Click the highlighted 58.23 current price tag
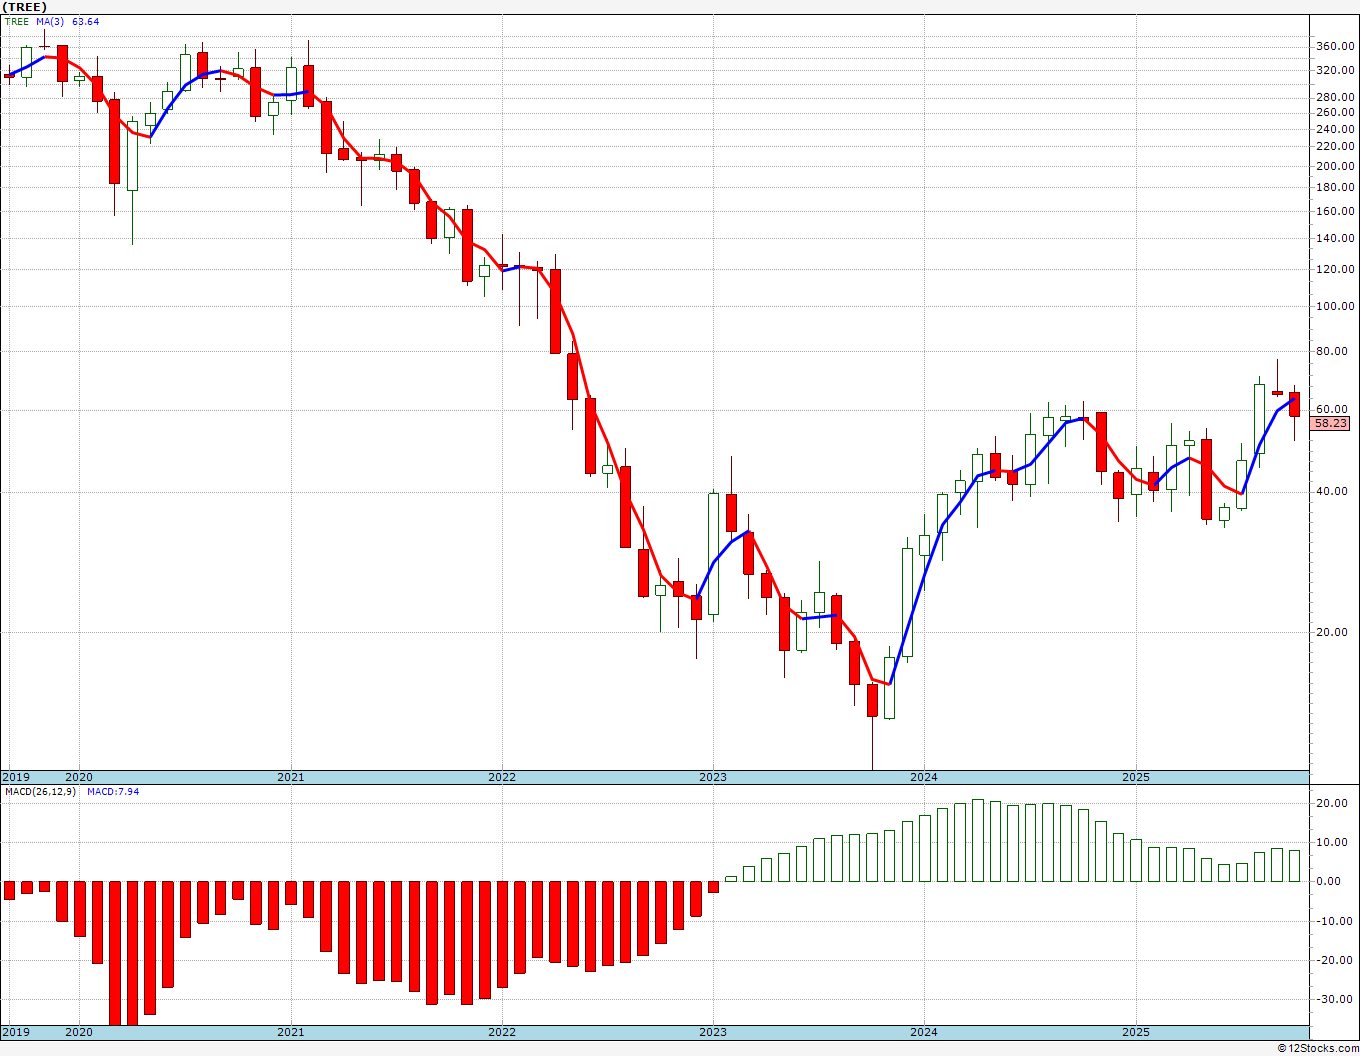The image size is (1360, 1056). click(1330, 423)
